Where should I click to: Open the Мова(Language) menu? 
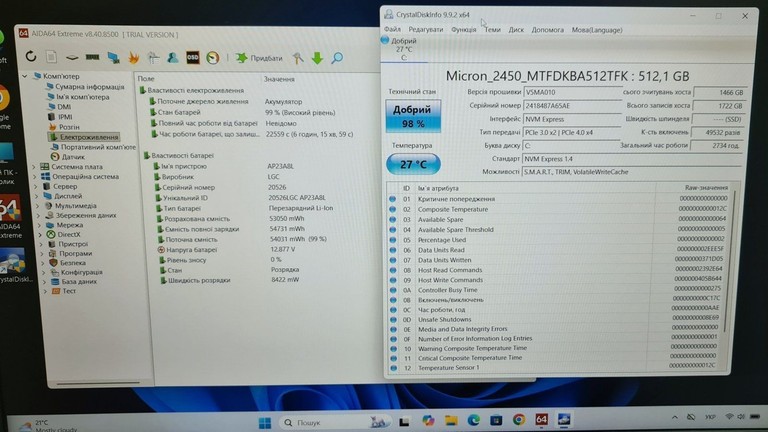pyautogui.click(x=597, y=29)
